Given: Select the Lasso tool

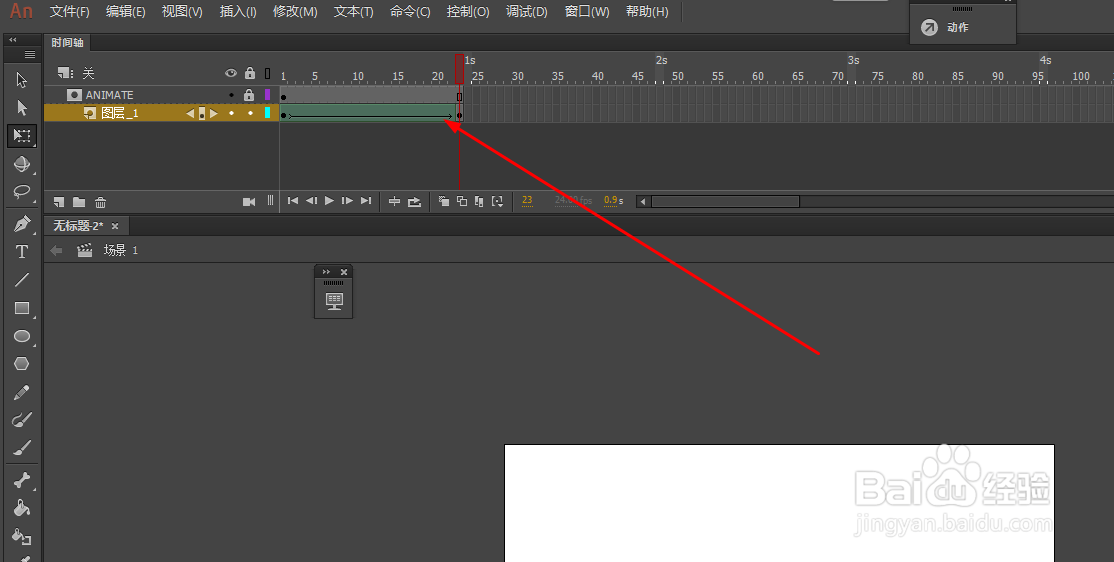Looking at the screenshot, I should pos(21,192).
